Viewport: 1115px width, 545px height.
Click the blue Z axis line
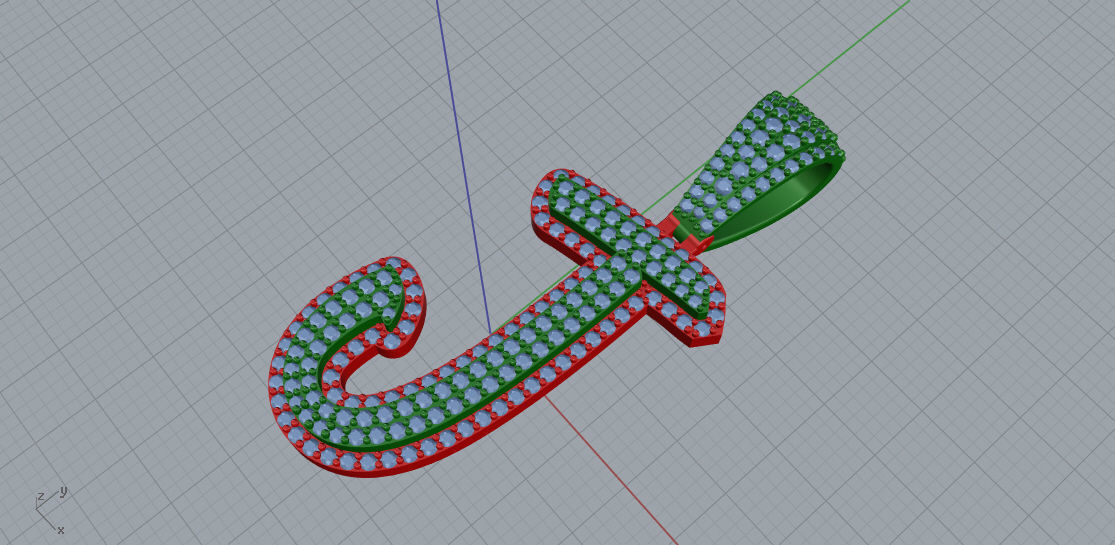[462, 164]
